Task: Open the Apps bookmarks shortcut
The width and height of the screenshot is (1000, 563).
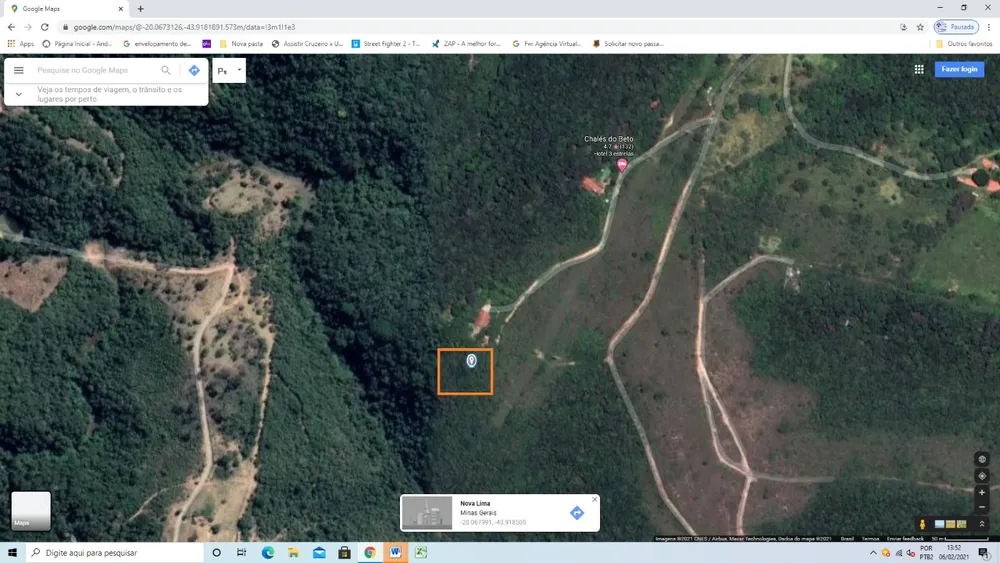Action: pyautogui.click(x=20, y=43)
